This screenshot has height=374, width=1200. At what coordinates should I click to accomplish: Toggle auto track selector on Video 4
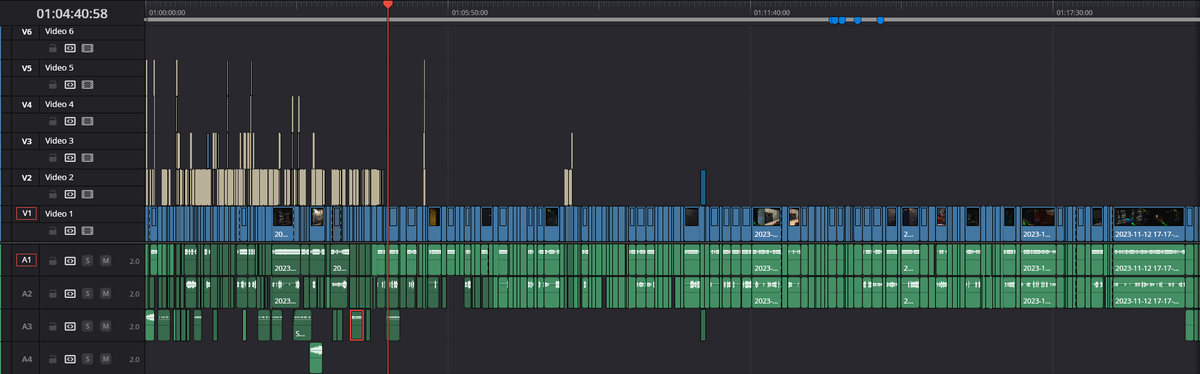tap(70, 120)
